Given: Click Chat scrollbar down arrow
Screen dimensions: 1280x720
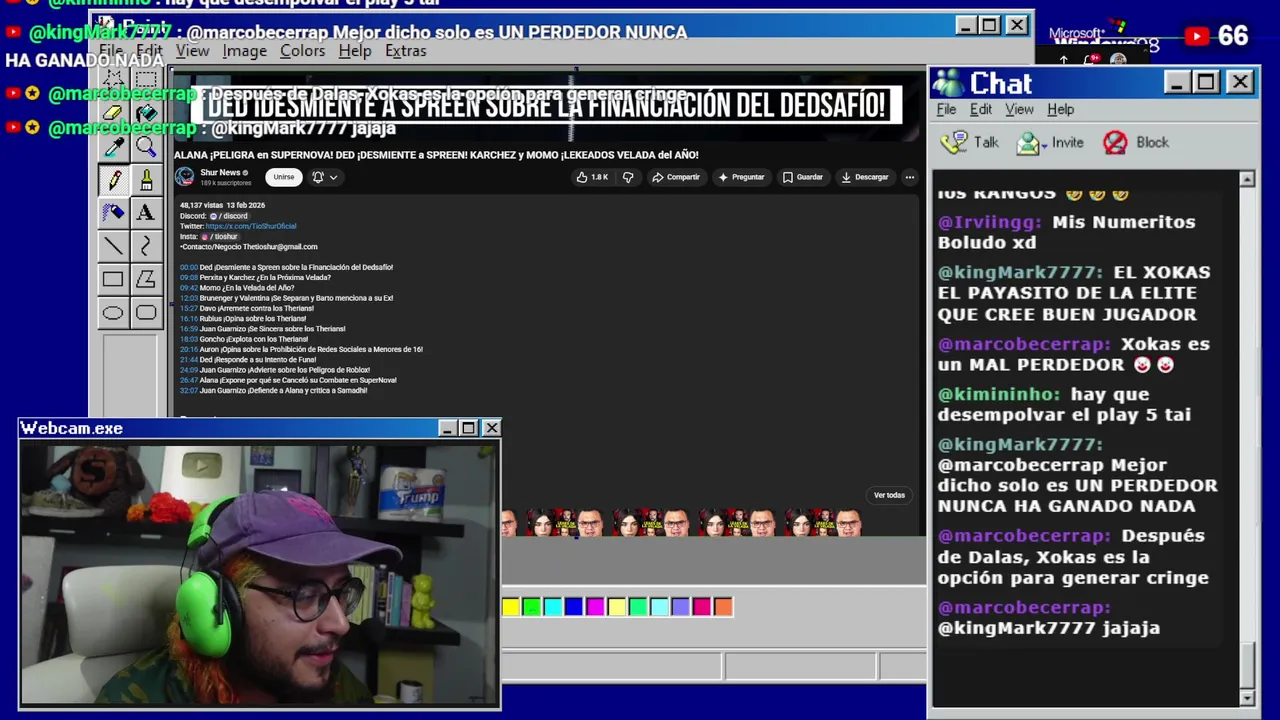Looking at the screenshot, I should [1247, 697].
